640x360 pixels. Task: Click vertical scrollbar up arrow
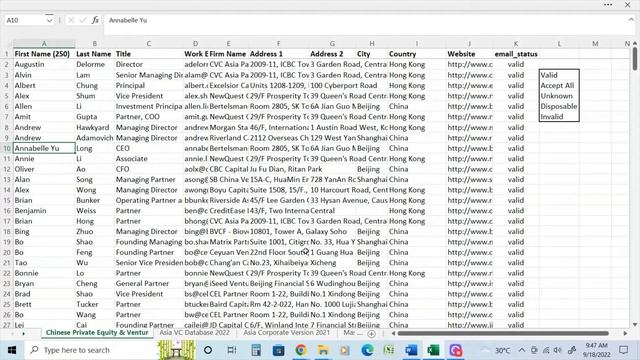click(635, 43)
